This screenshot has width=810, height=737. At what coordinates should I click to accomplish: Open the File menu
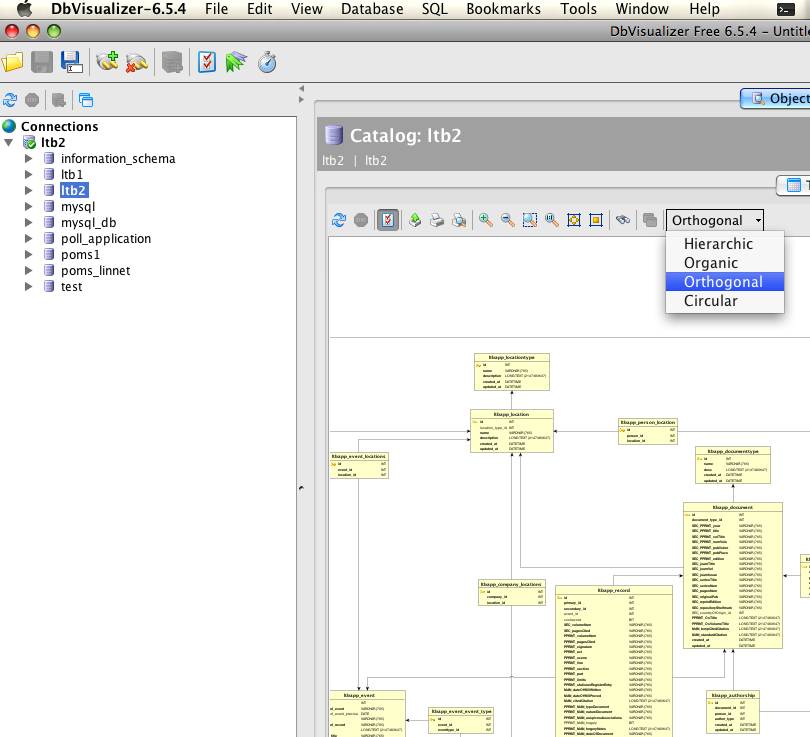pyautogui.click(x=216, y=9)
